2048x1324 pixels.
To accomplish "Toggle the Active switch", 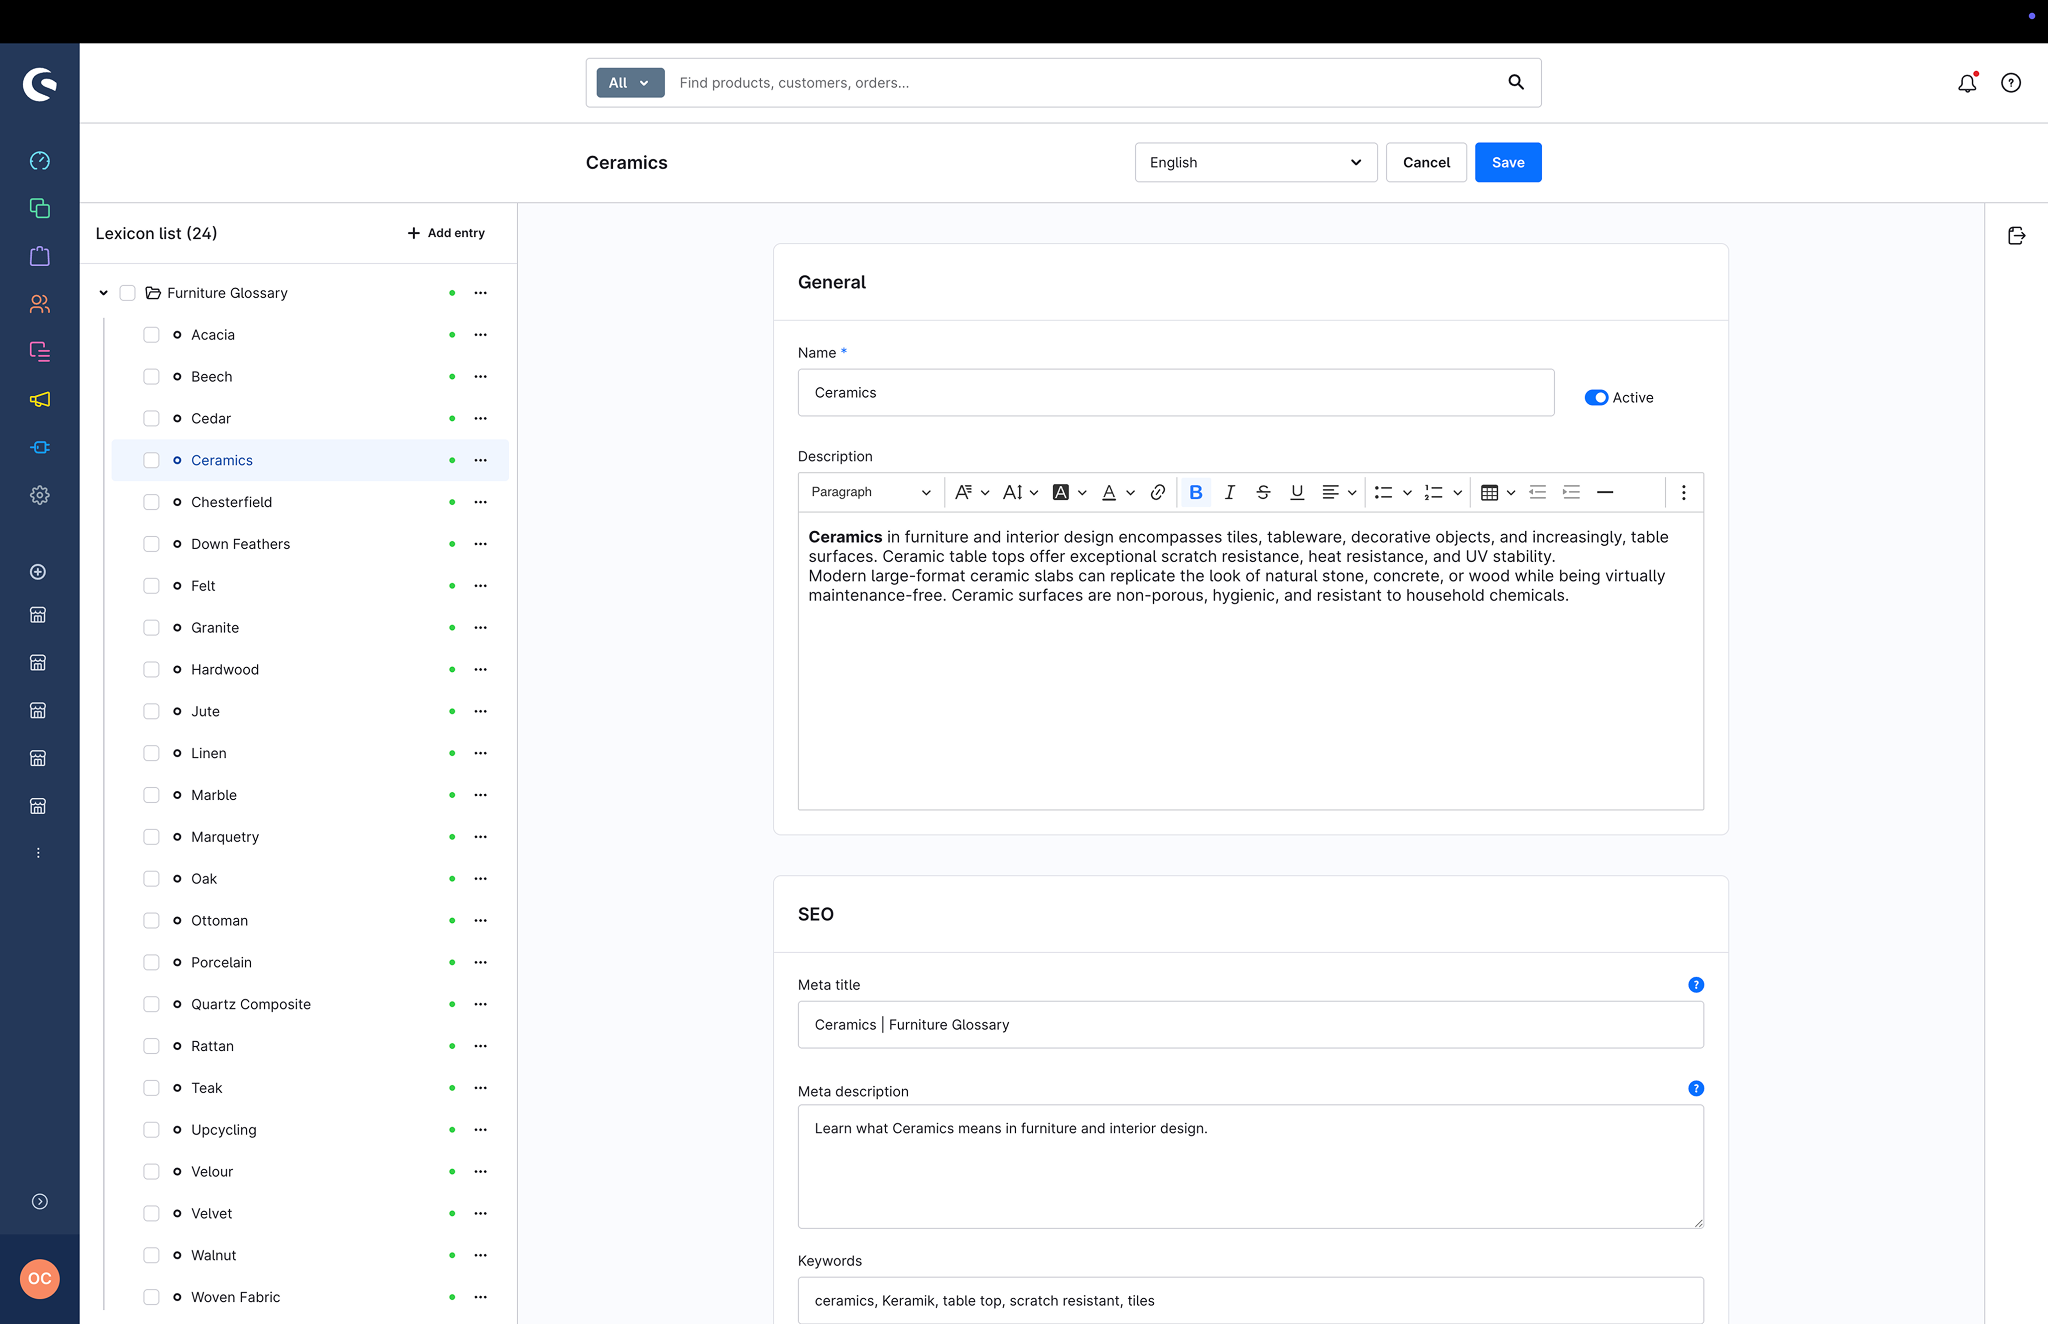I will [1596, 398].
